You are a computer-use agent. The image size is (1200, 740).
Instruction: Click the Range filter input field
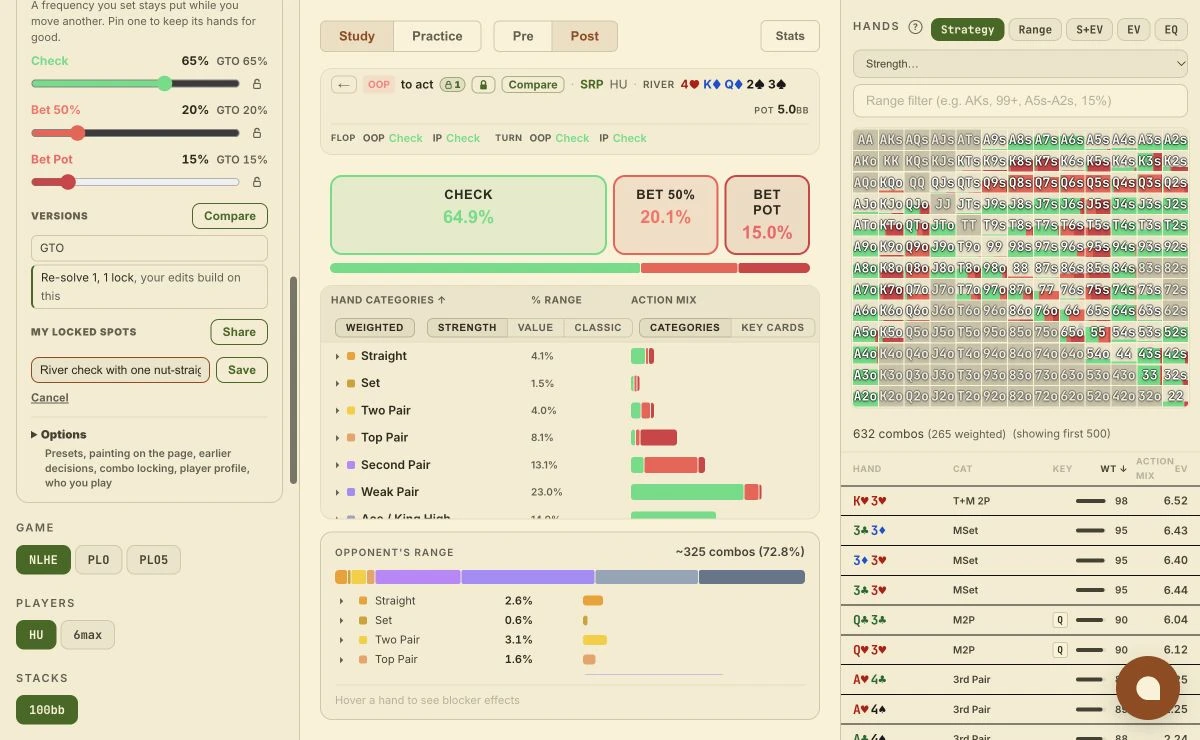[x=1020, y=101]
